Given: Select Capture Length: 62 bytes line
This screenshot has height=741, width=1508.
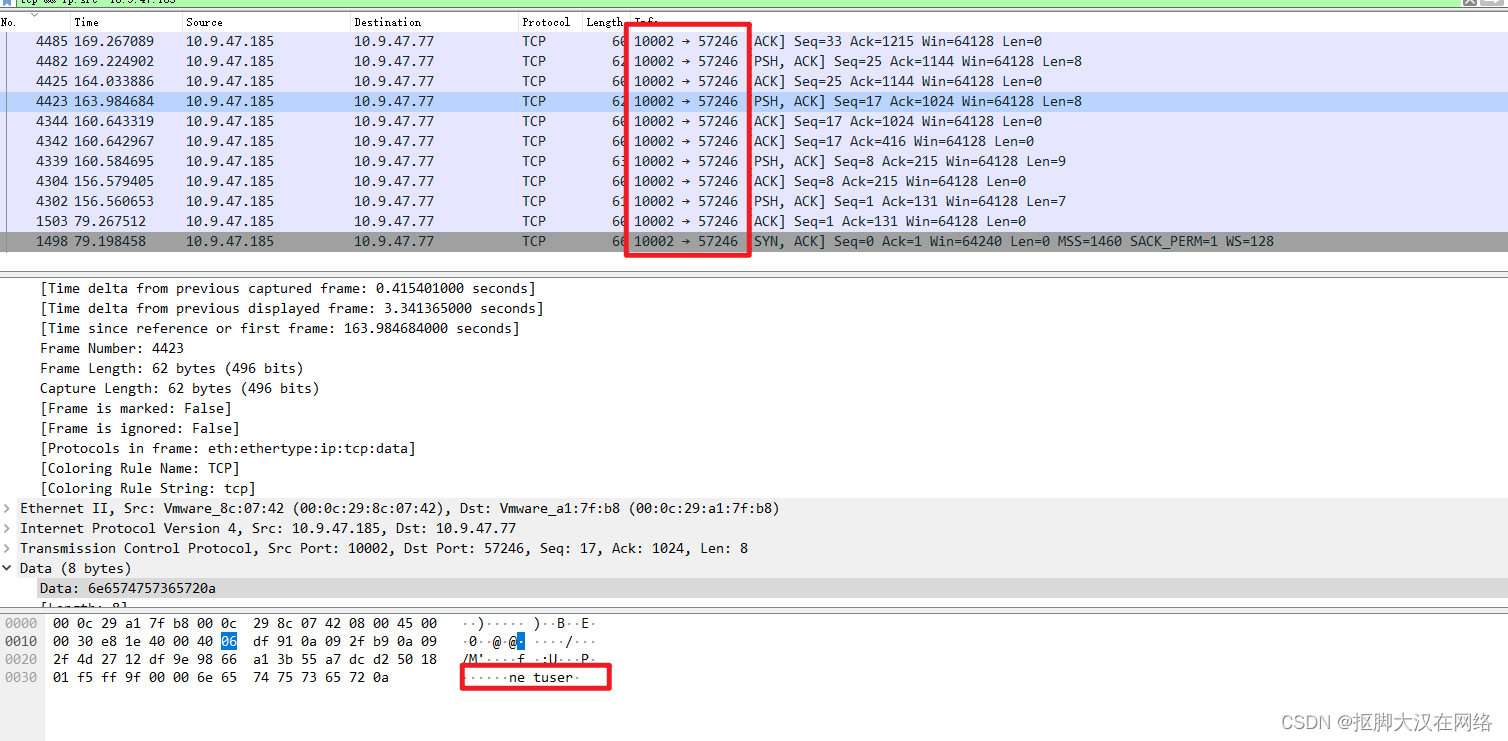Looking at the screenshot, I should pyautogui.click(x=180, y=388).
